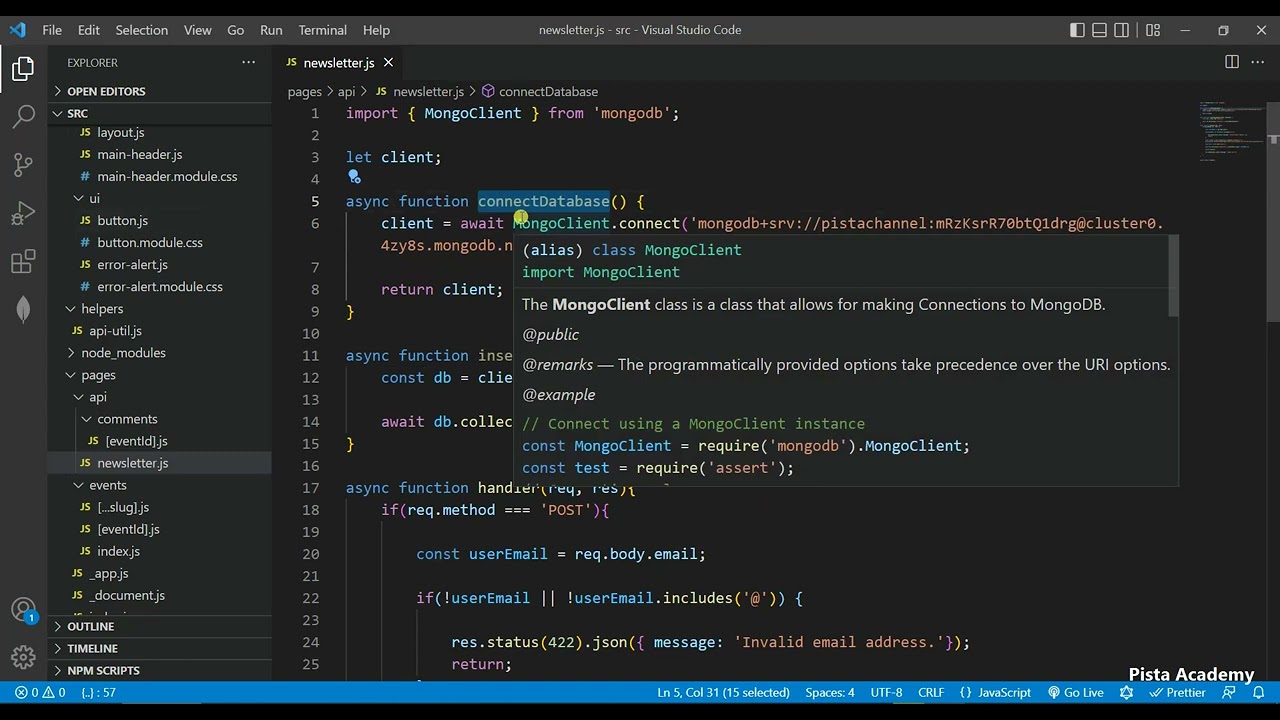
Task: Click the feedback icon in status bar
Action: [x=1231, y=692]
